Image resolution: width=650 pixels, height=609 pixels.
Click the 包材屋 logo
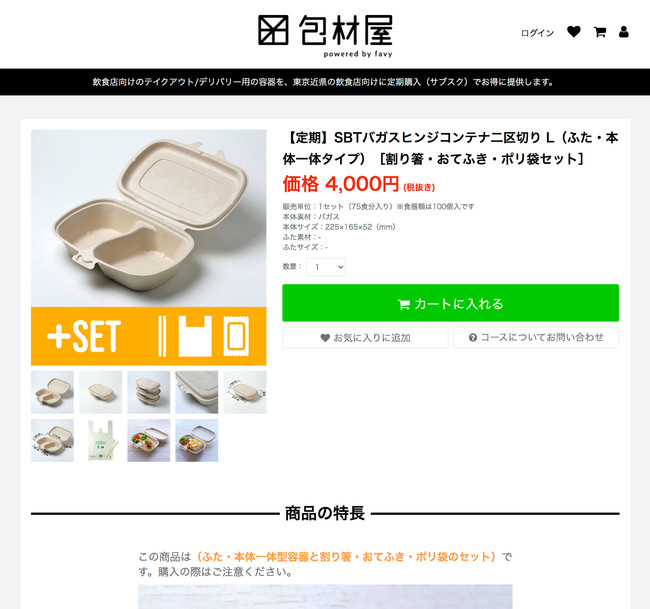point(325,36)
